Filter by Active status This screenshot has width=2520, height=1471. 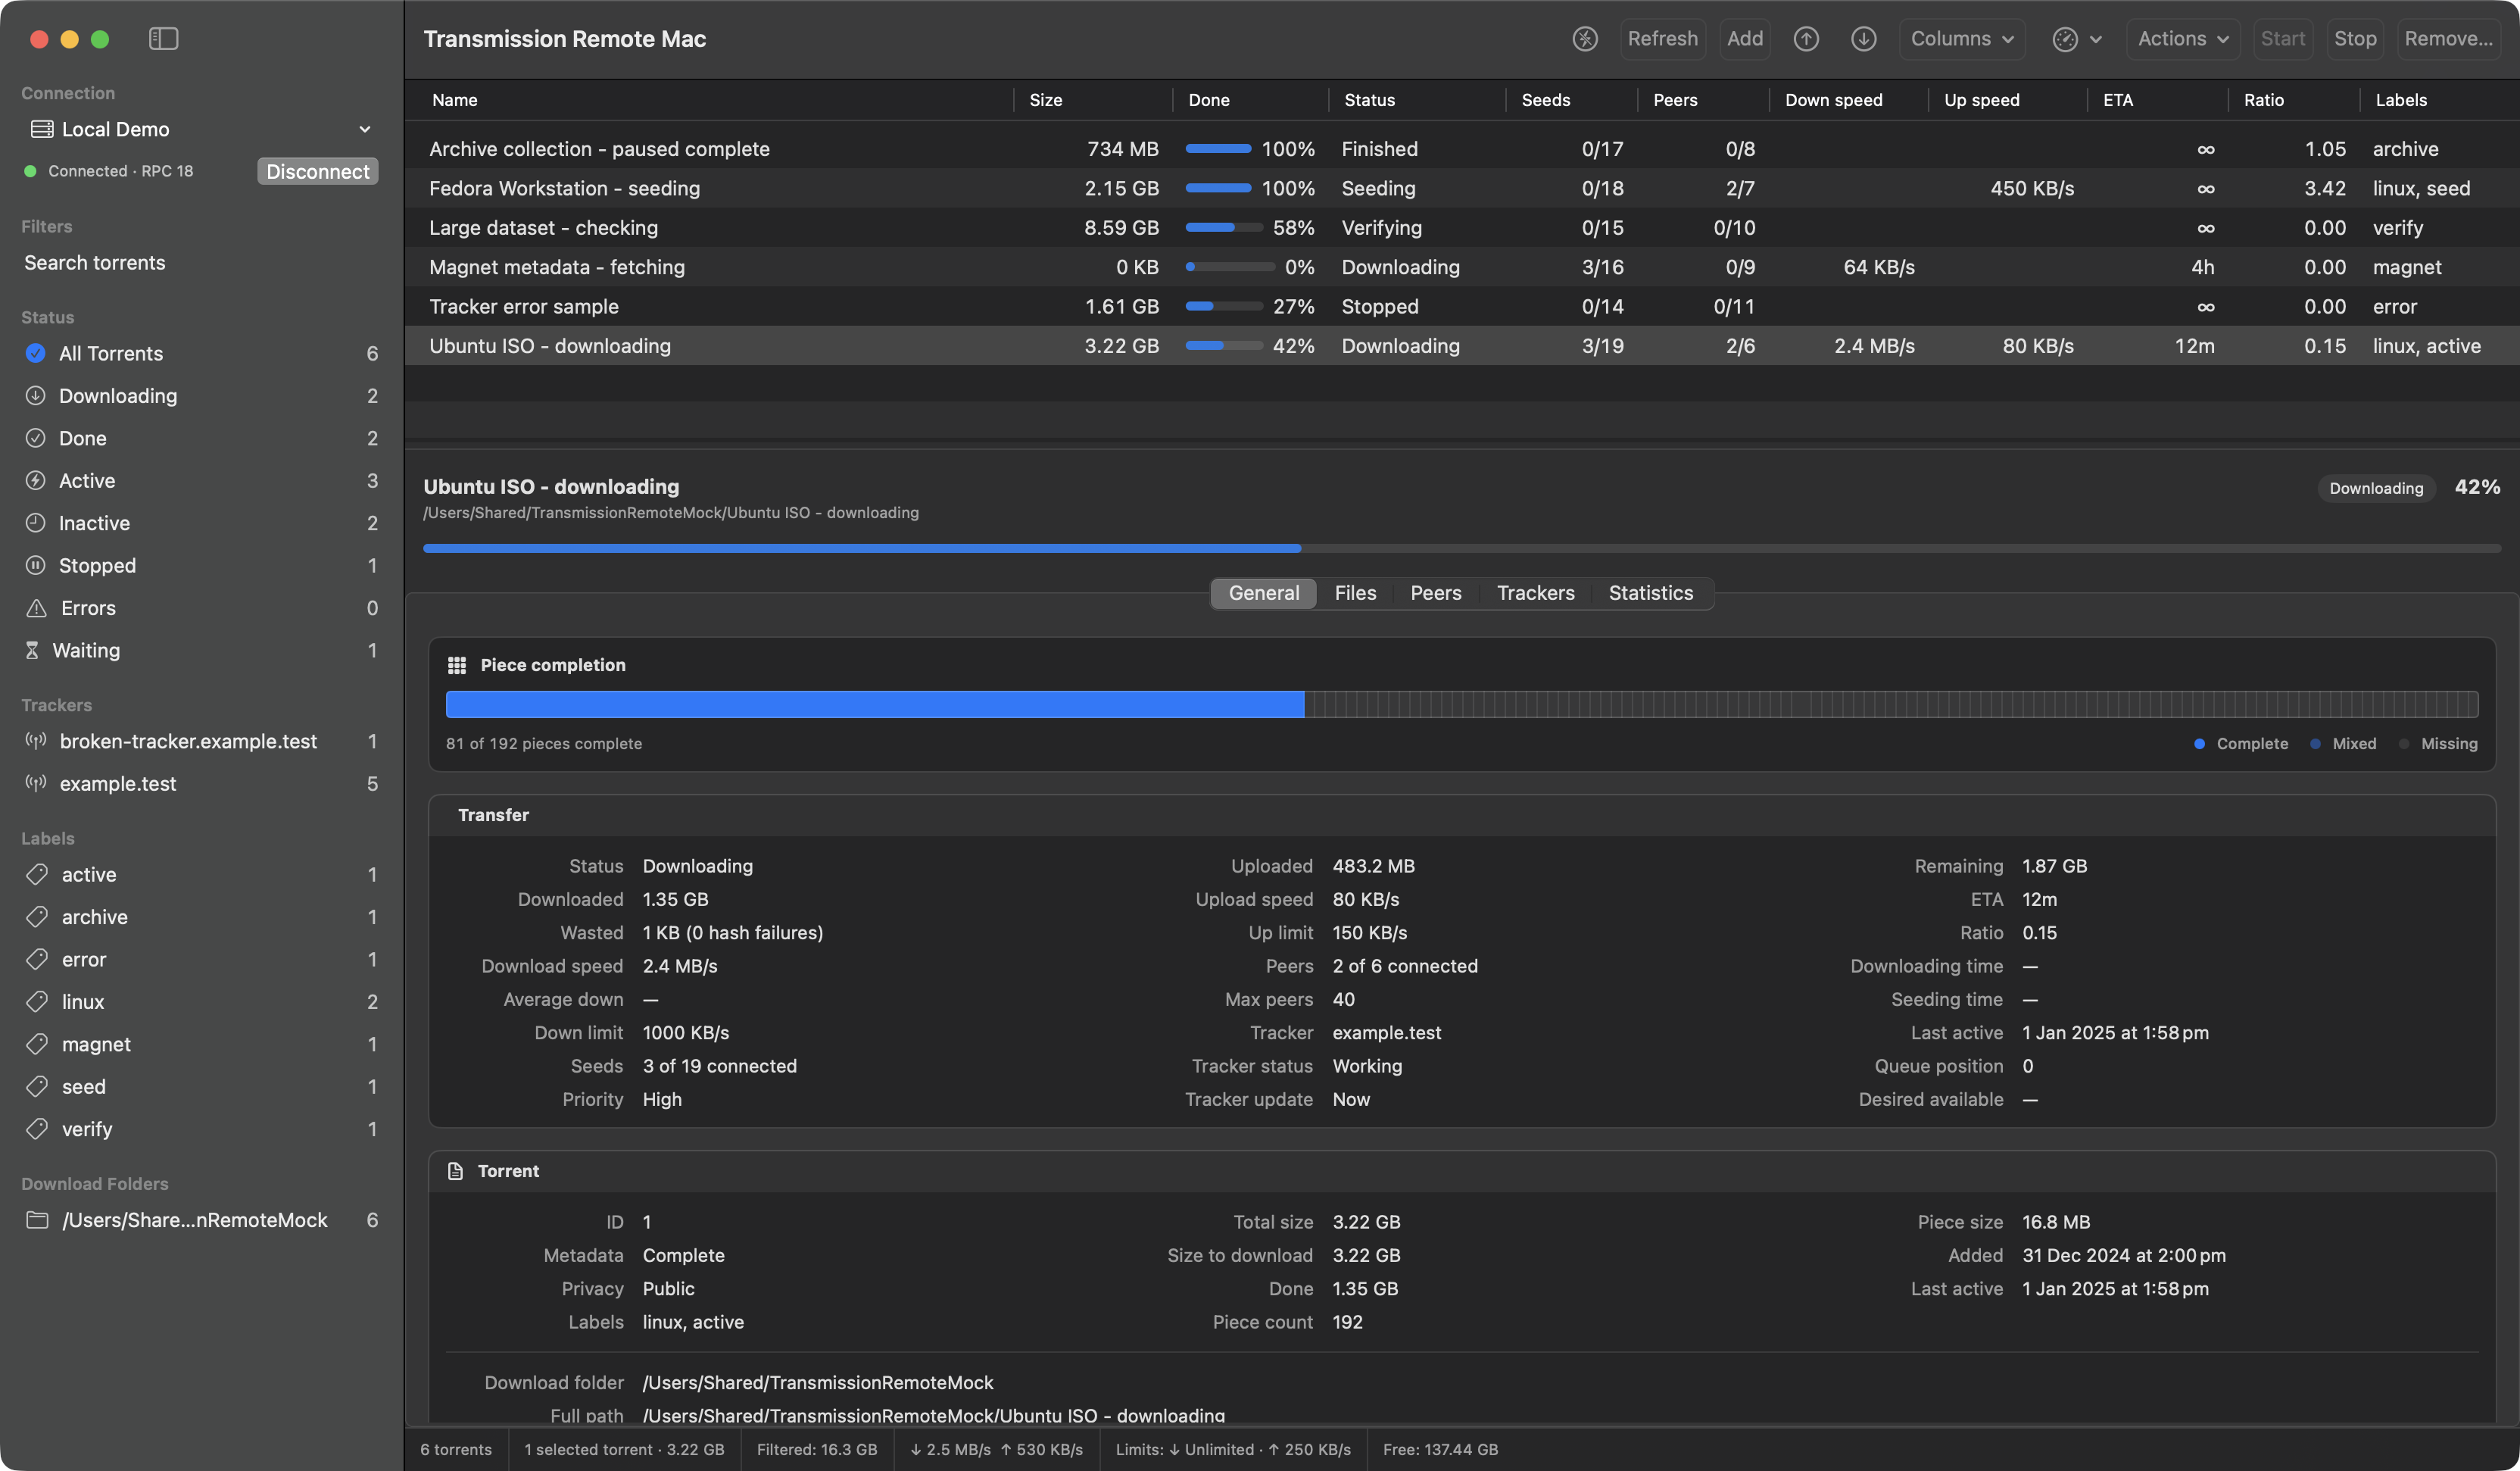[x=201, y=481]
